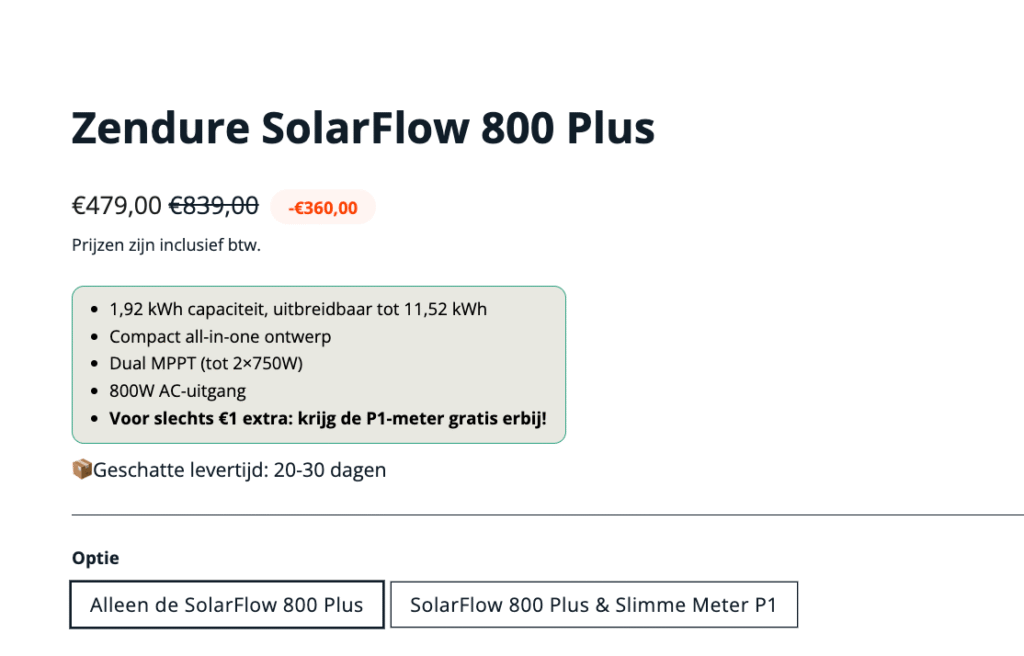Screen dimensions: 1024x656
Task: Click the bold P1-meter promotion line
Action: [x=328, y=418]
